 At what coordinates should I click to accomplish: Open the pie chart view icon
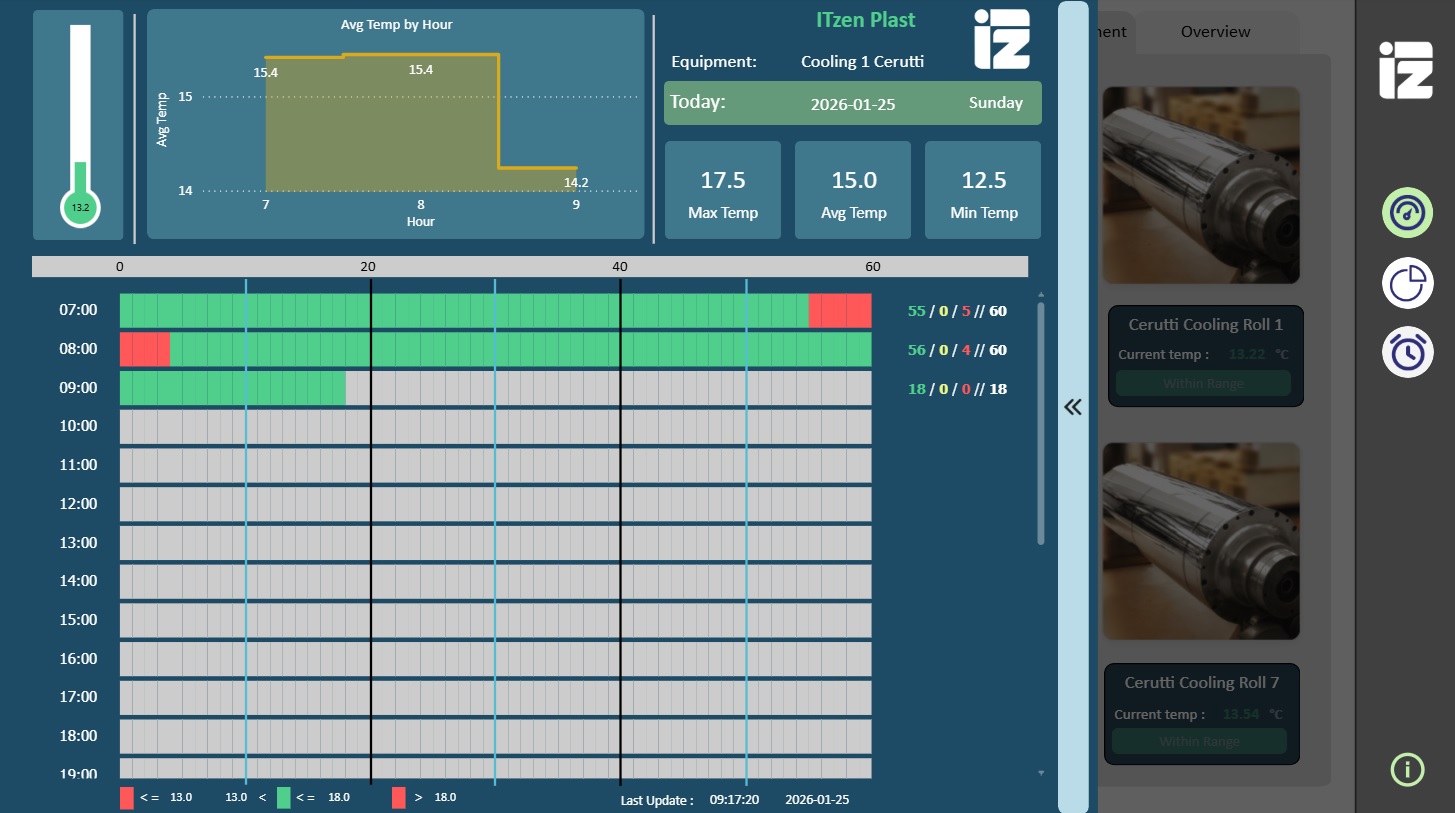(1407, 283)
